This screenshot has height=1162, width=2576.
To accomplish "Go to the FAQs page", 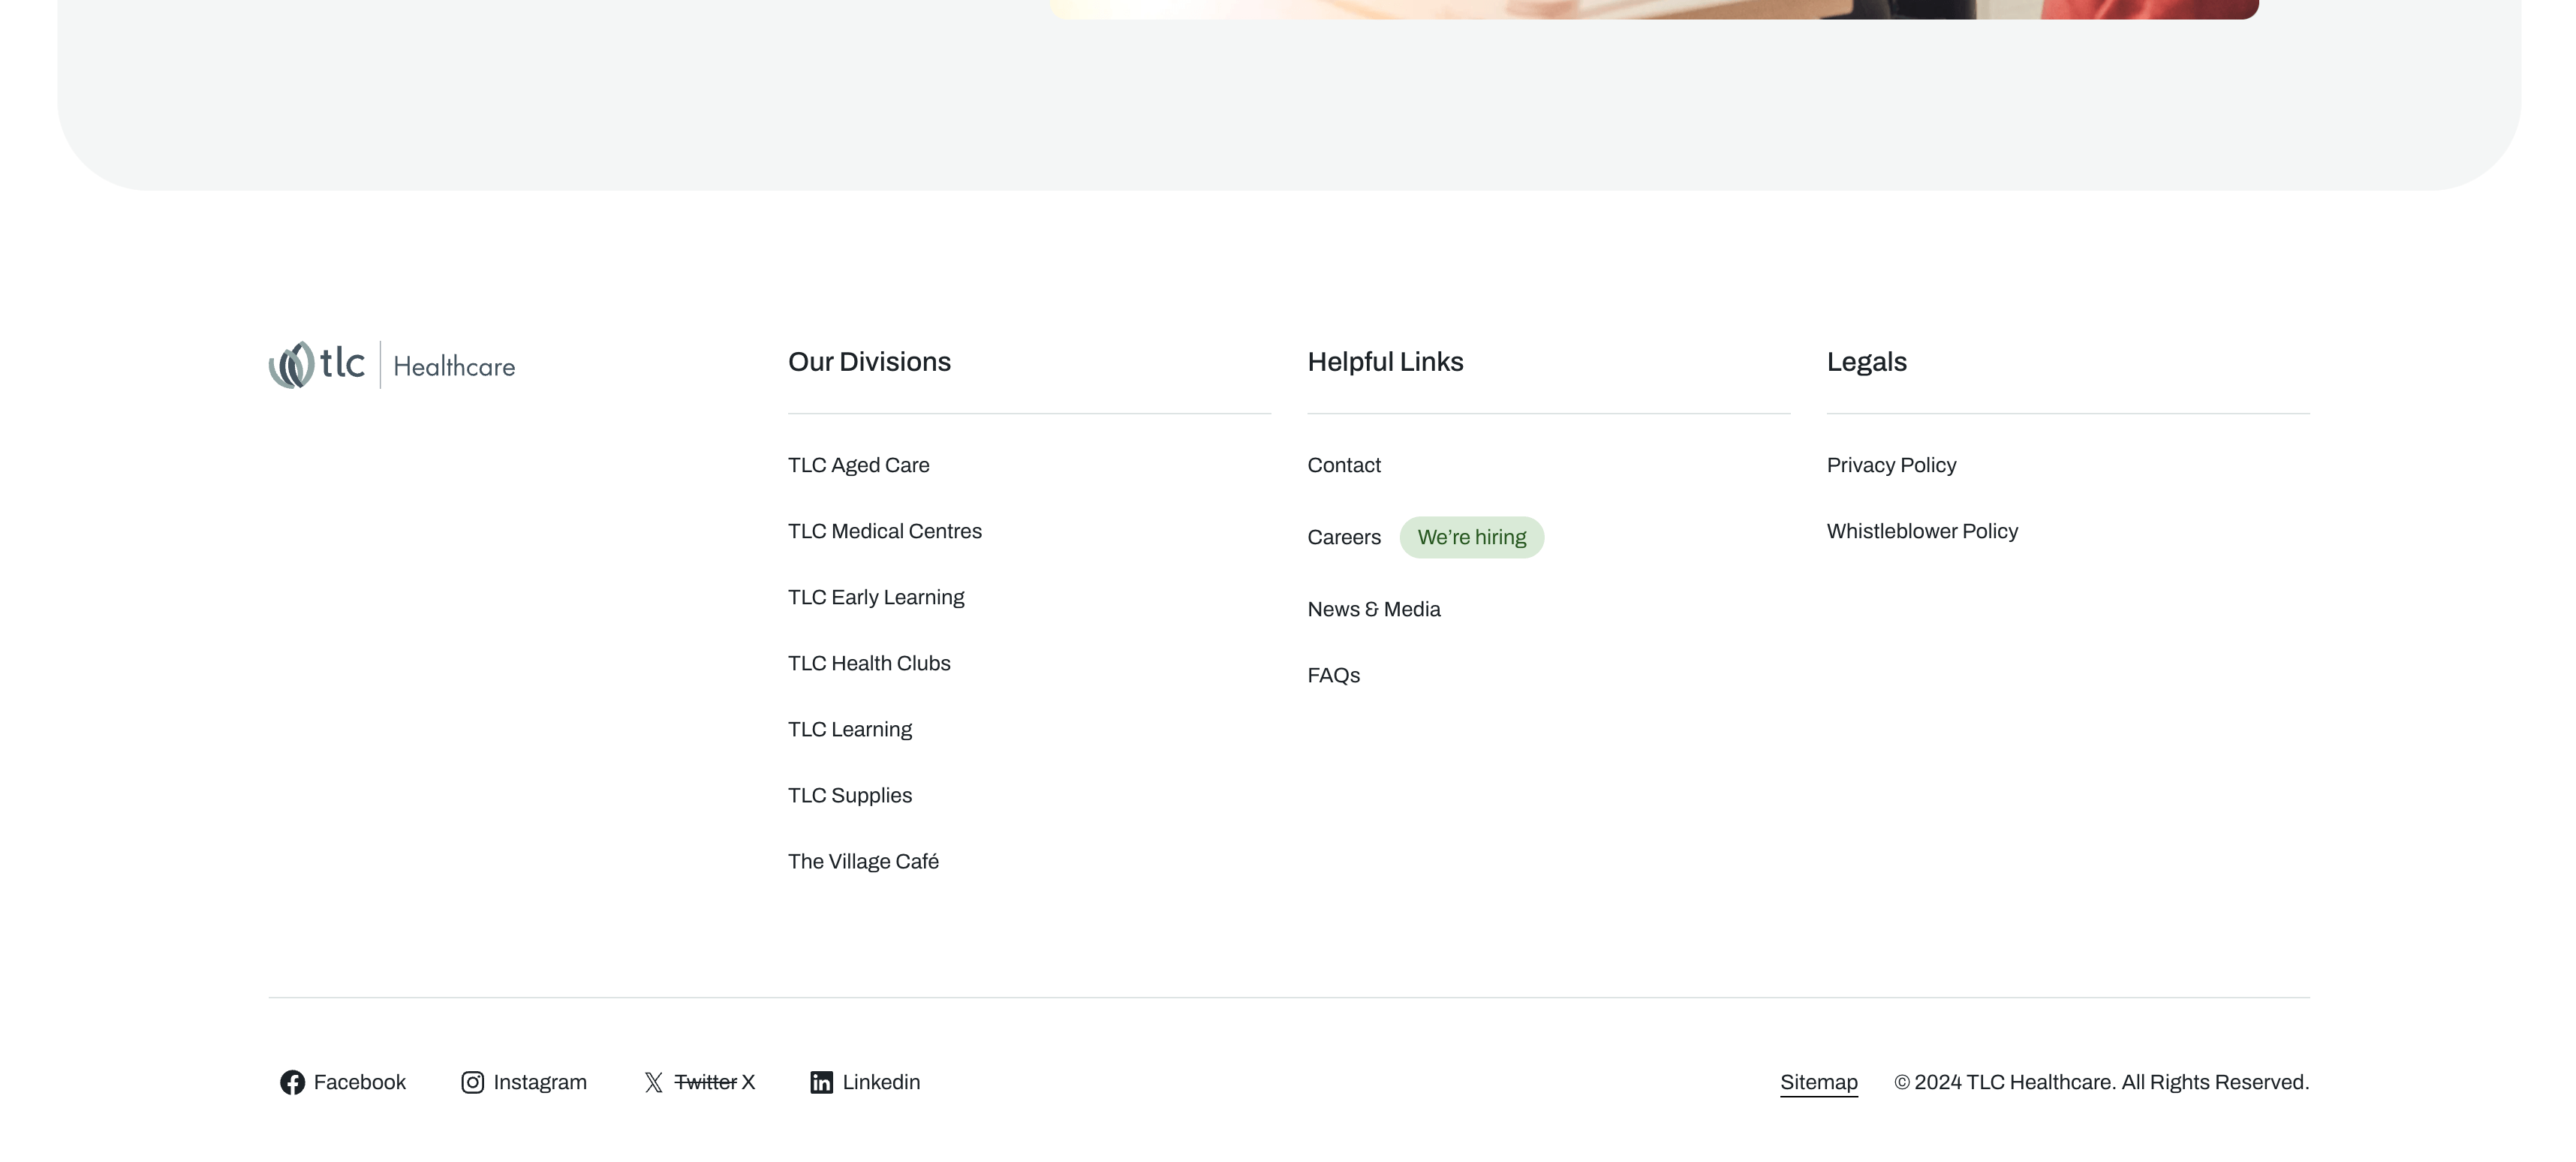I will click(x=1333, y=675).
